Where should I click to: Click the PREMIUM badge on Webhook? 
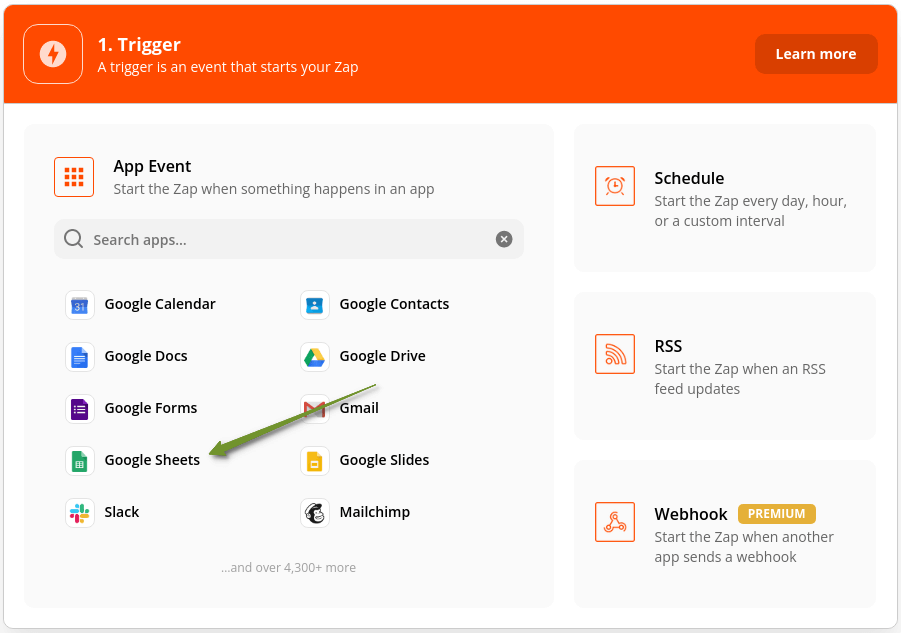[777, 513]
